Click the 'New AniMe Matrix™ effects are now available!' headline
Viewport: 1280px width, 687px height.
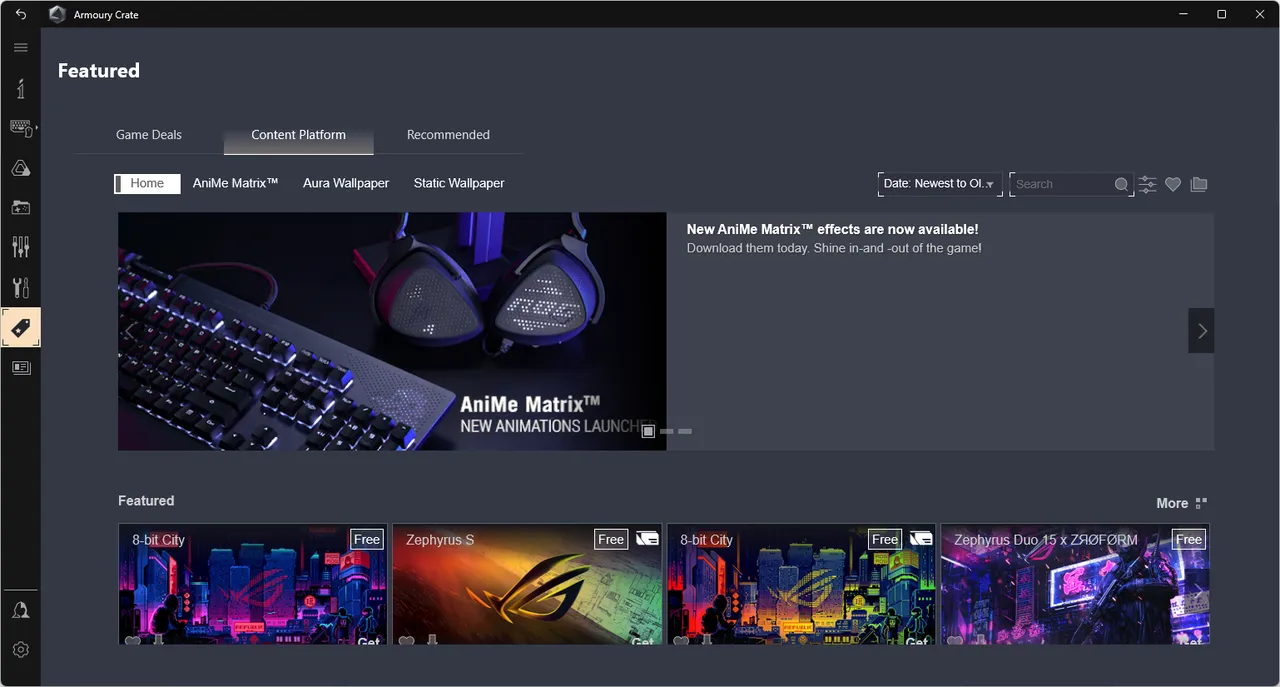pyautogui.click(x=832, y=229)
